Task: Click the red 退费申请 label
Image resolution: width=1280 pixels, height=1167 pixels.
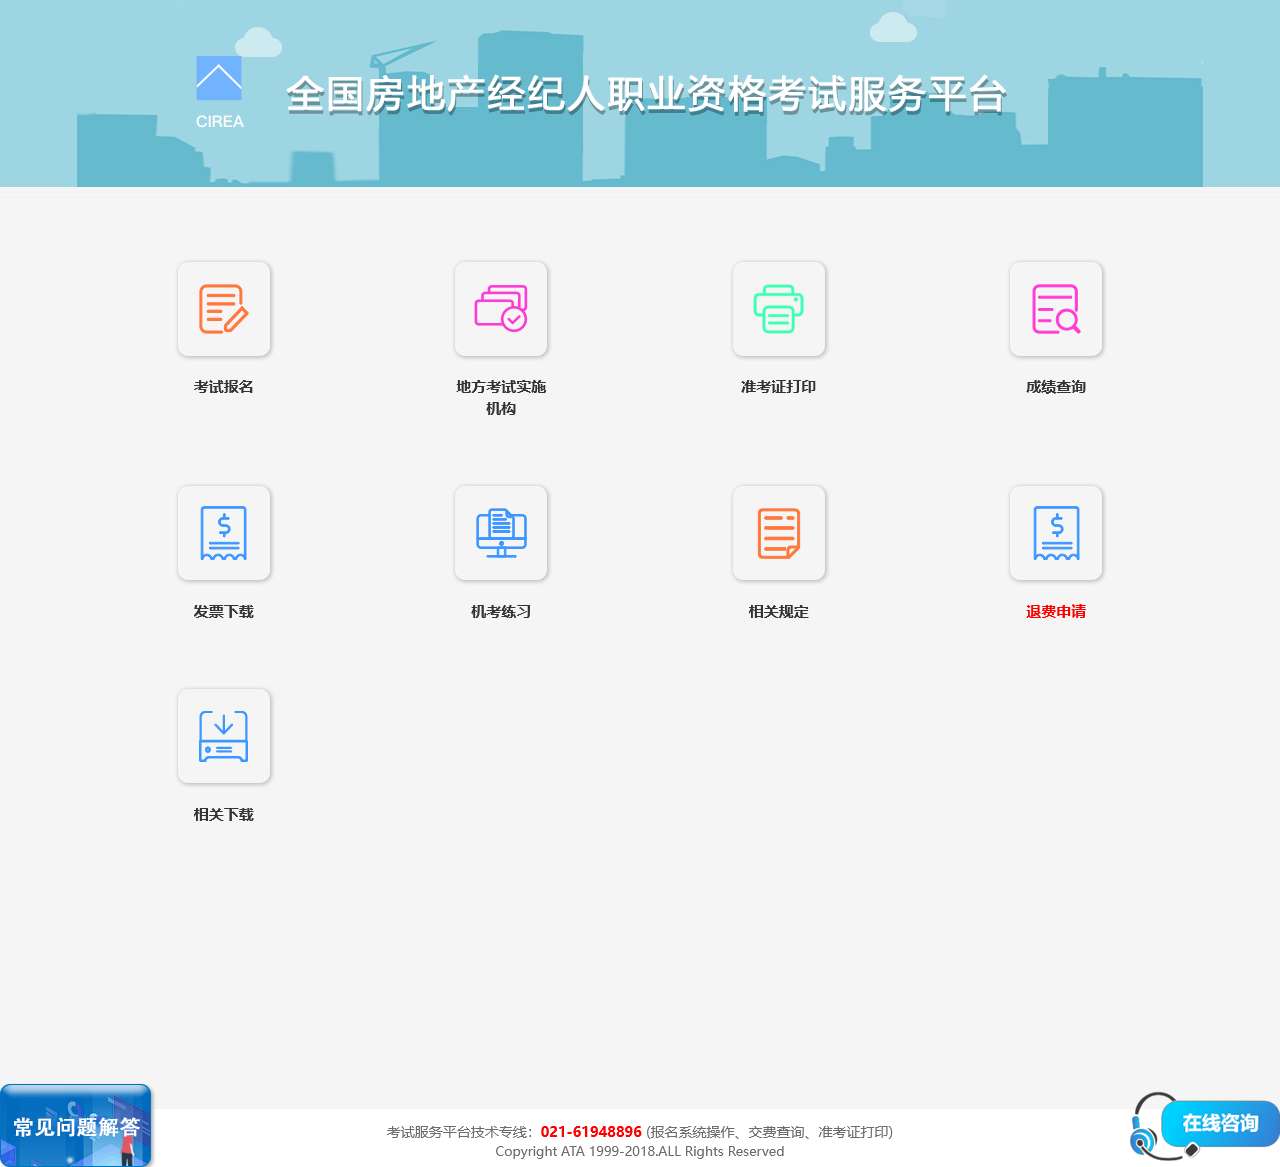Action: click(1056, 612)
